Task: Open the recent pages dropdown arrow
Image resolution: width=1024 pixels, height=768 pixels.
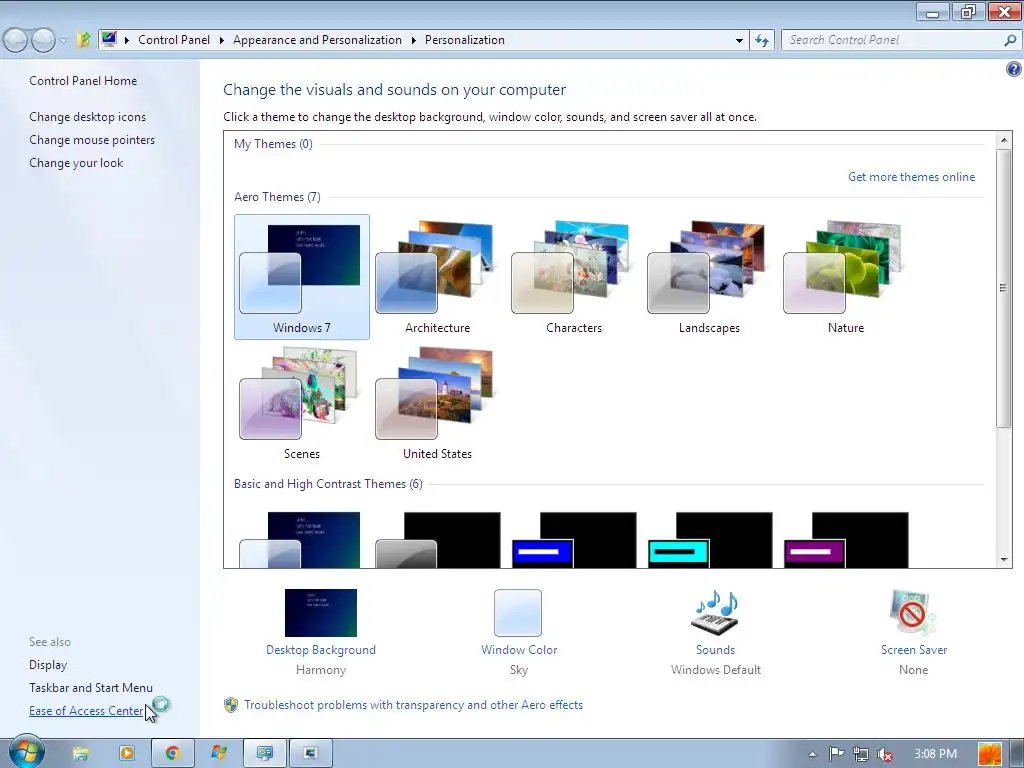Action: pos(63,40)
